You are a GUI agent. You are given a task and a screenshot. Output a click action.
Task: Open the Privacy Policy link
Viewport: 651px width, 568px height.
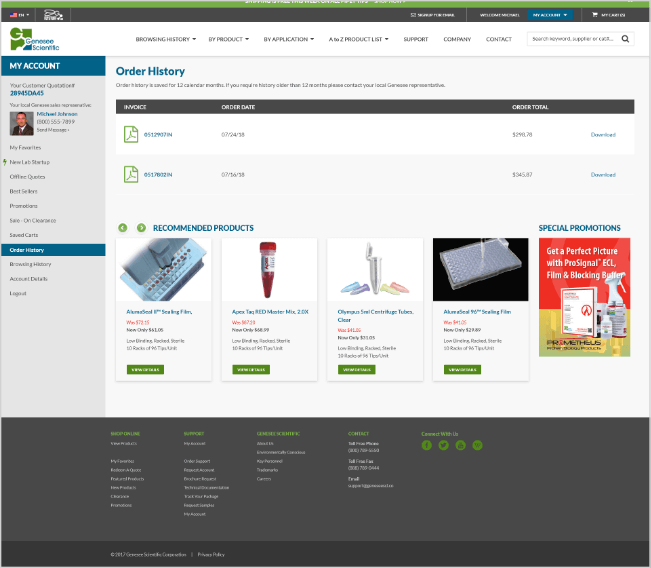[211, 554]
